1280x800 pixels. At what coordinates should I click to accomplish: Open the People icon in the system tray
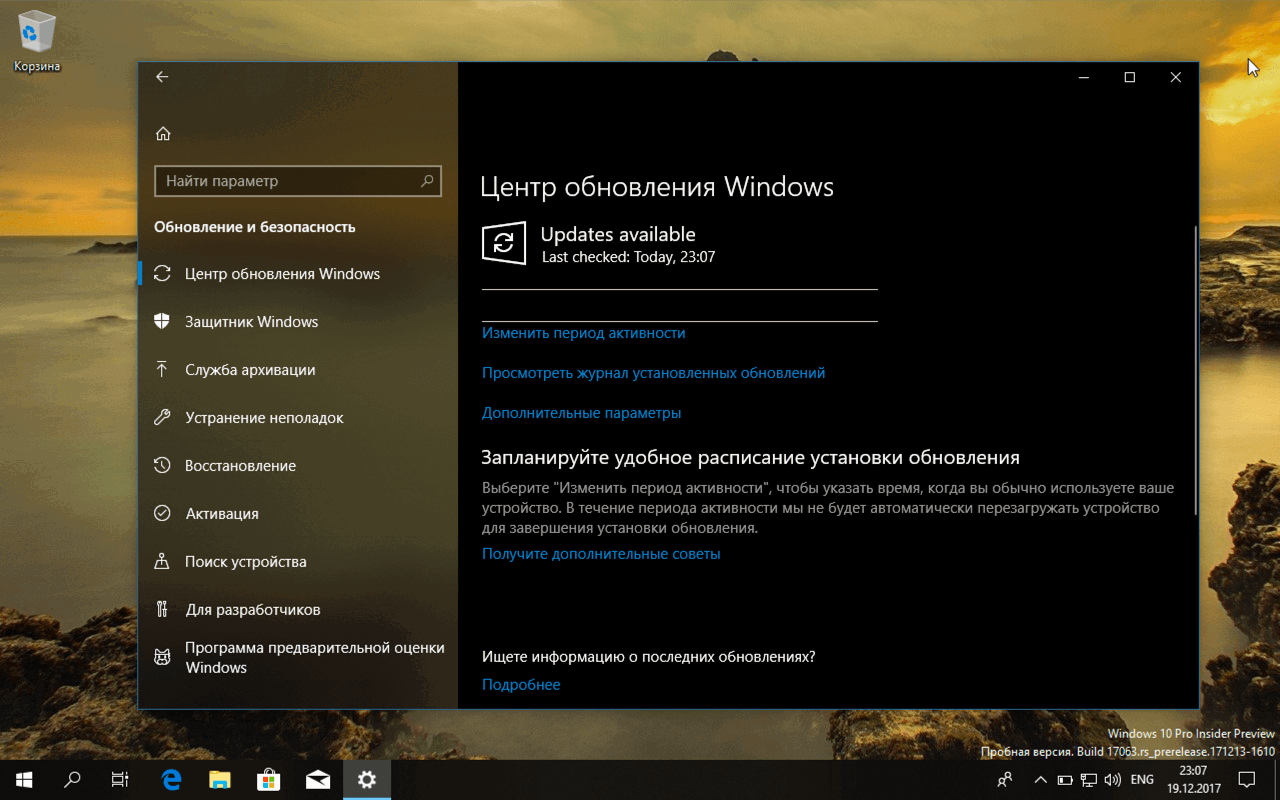pyautogui.click(x=1005, y=779)
